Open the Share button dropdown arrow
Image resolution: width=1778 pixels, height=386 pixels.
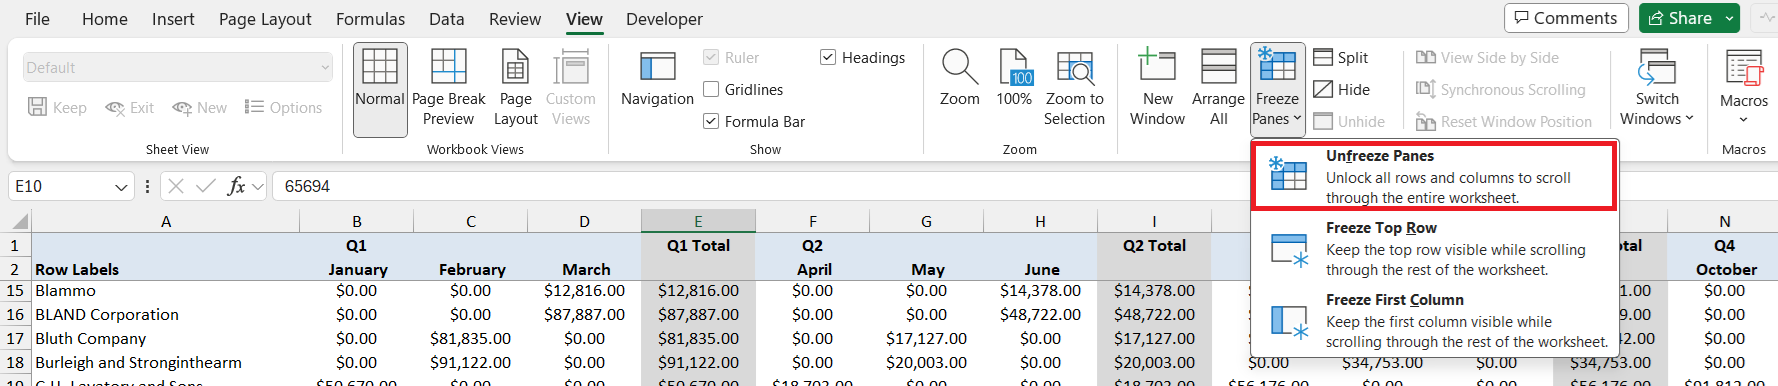(1729, 18)
